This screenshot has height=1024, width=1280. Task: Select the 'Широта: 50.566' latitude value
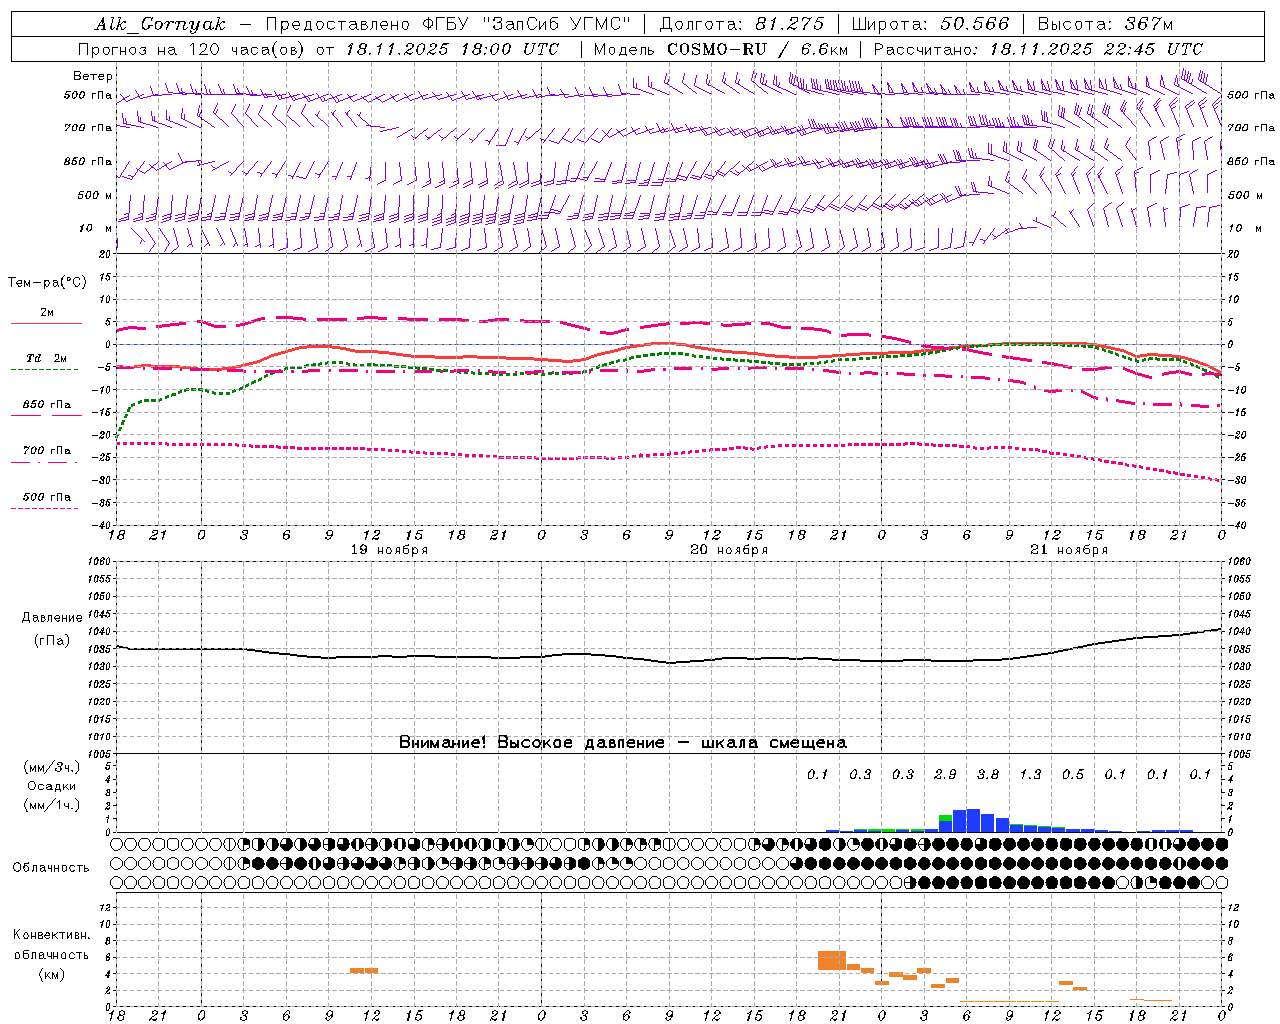point(931,24)
